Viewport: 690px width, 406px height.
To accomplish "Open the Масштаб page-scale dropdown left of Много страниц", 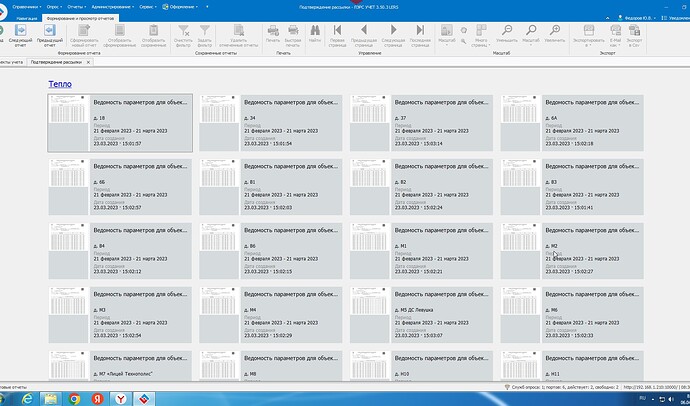I will [x=447, y=35].
